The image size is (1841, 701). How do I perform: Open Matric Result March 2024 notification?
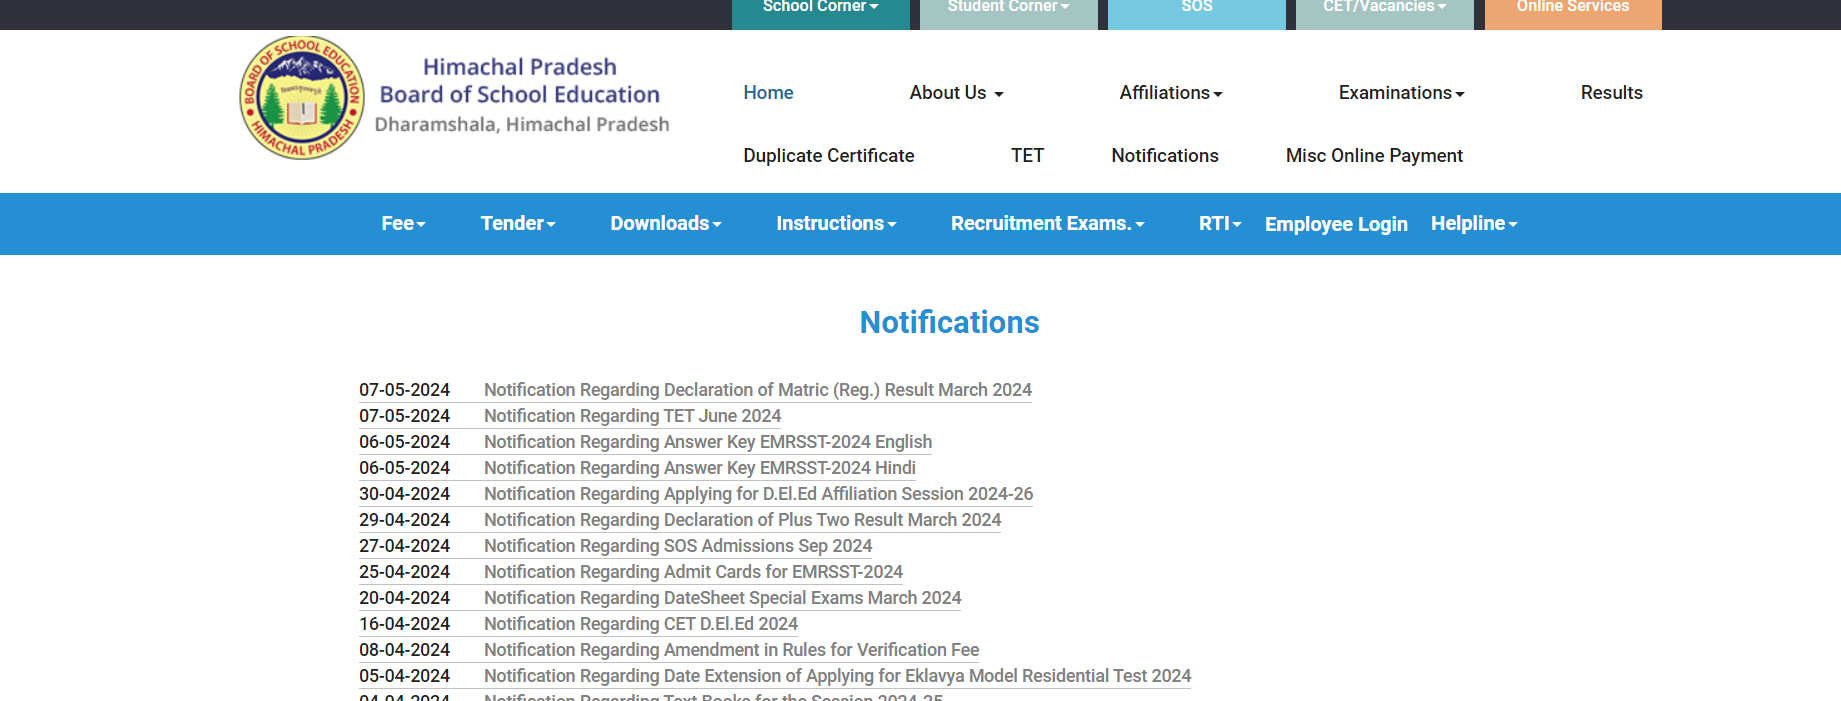click(x=757, y=390)
